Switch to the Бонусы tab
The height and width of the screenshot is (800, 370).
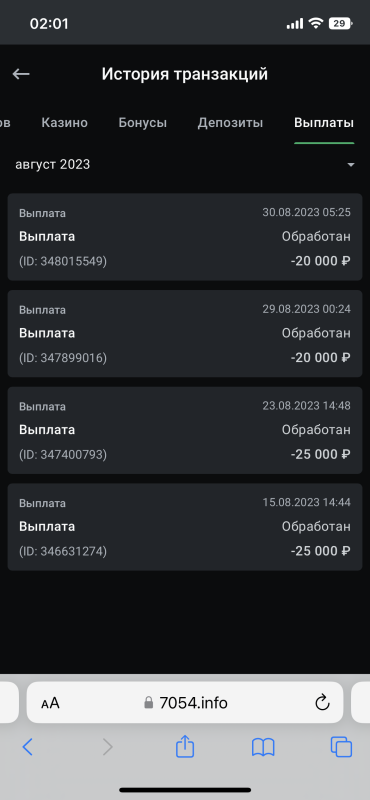(142, 122)
